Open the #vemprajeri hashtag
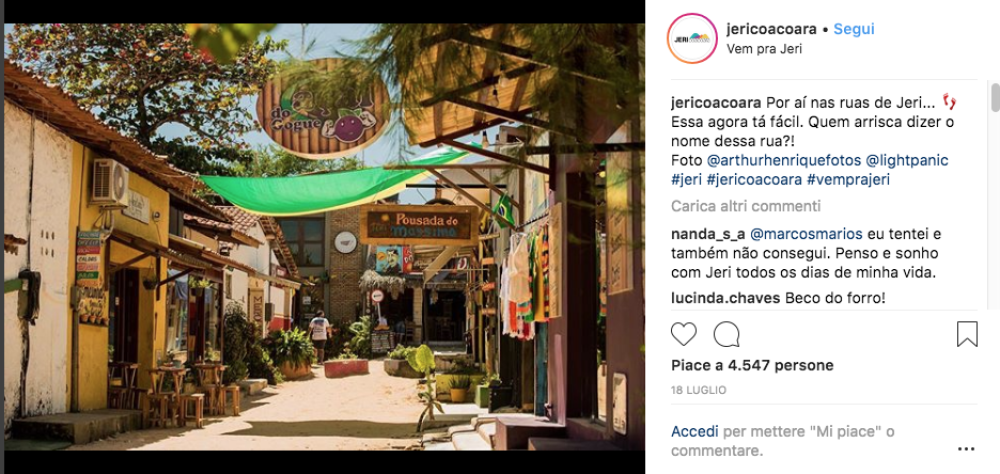The image size is (1000, 474). 848,180
